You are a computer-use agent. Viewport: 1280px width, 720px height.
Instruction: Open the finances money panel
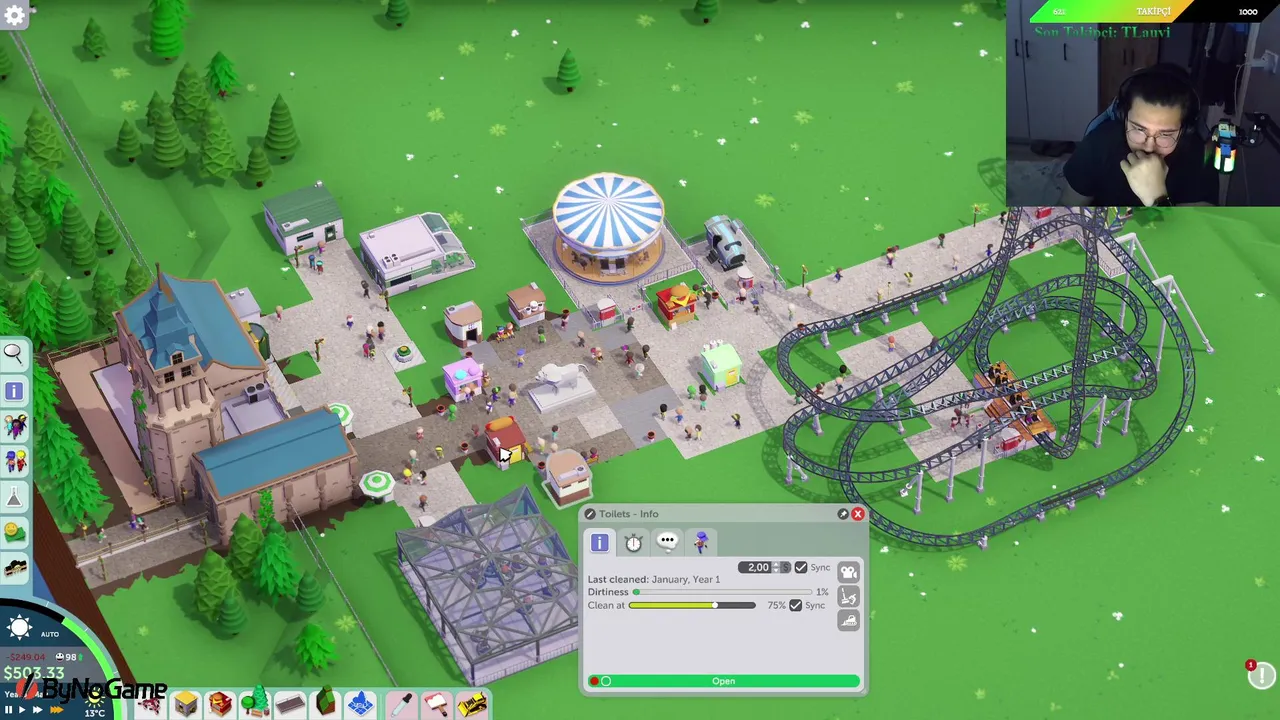tap(14, 532)
